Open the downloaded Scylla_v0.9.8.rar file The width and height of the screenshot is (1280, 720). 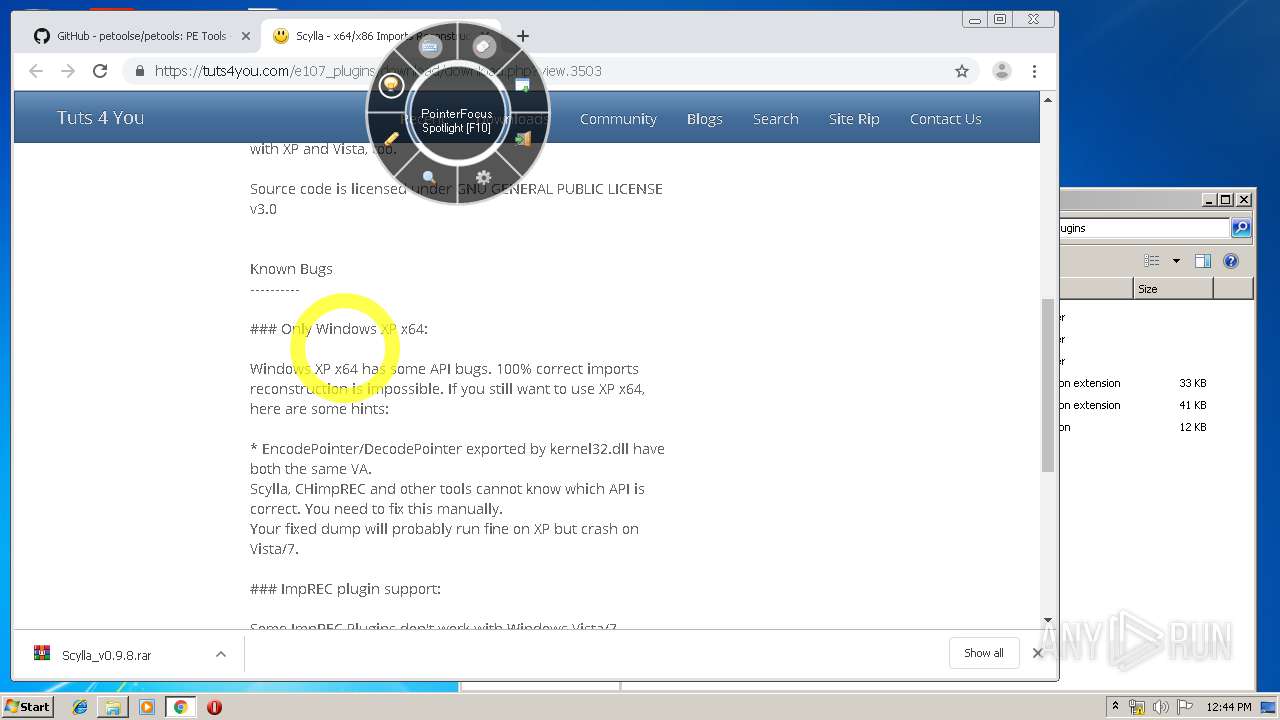106,655
